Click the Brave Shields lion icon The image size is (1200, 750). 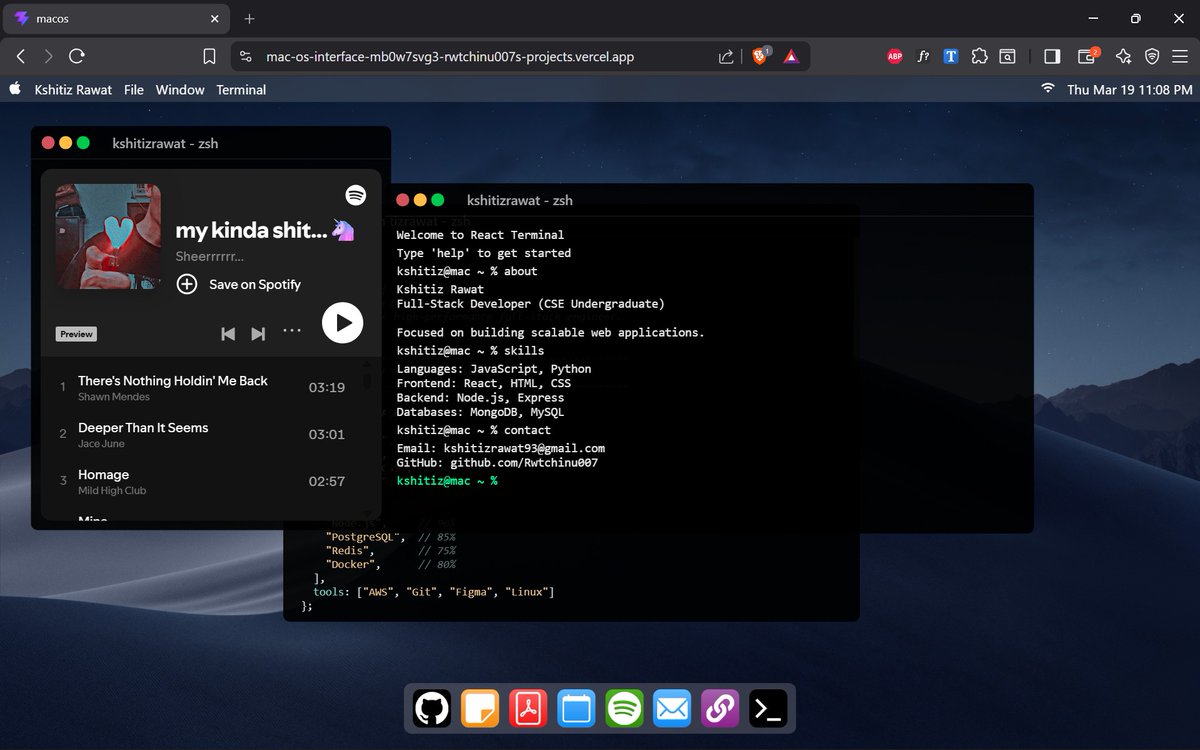tap(761, 57)
